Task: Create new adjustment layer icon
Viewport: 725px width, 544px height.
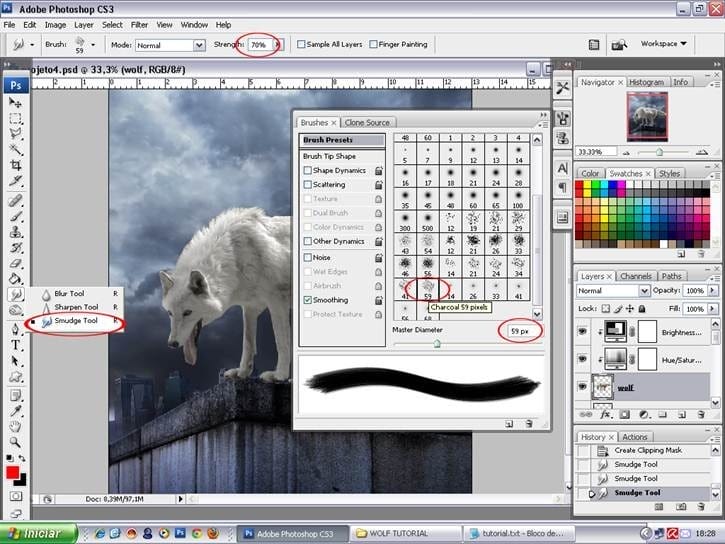Action: point(644,415)
